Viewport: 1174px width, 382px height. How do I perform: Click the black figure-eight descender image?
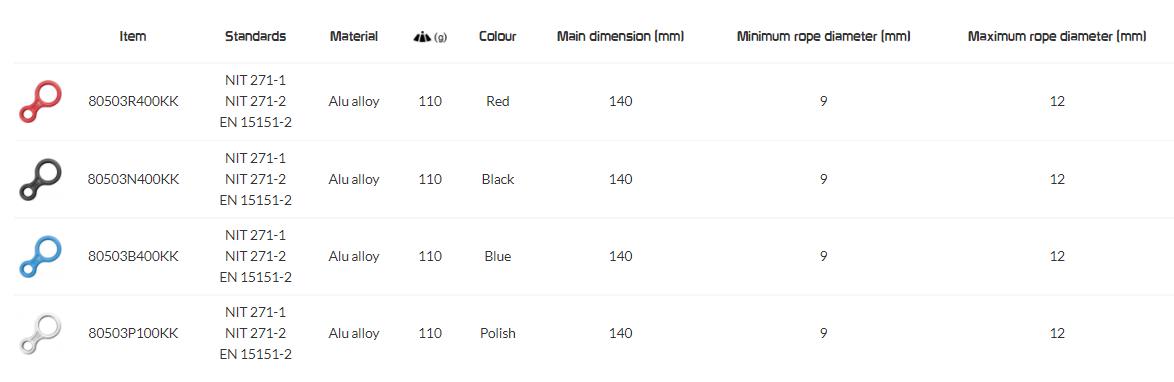pyautogui.click(x=40, y=180)
